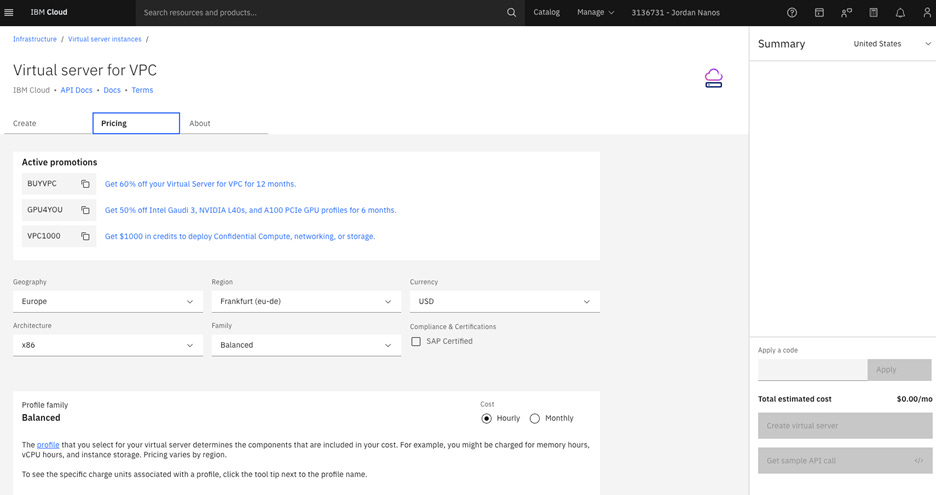
Task: Click the virtual server cloud icon
Action: [713, 78]
